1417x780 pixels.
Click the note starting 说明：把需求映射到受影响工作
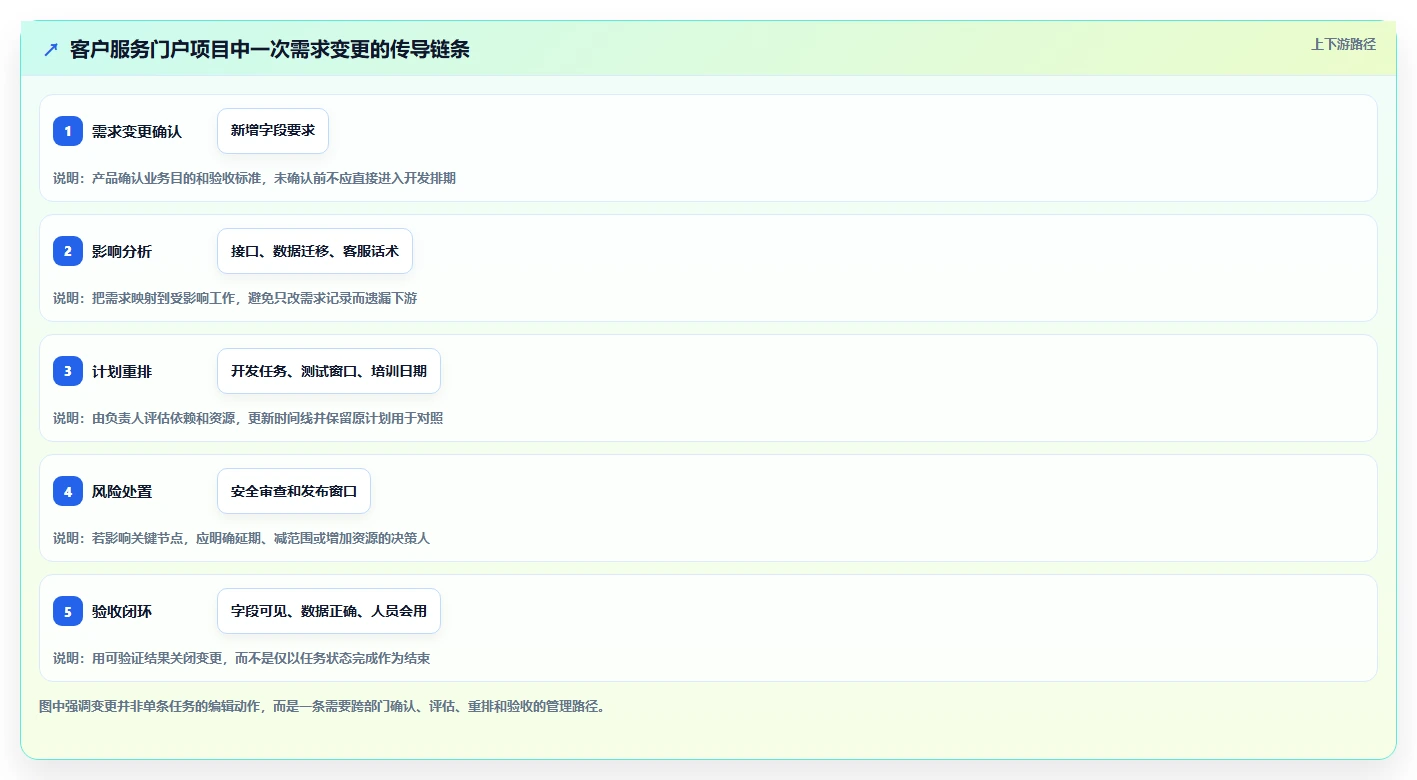(235, 298)
